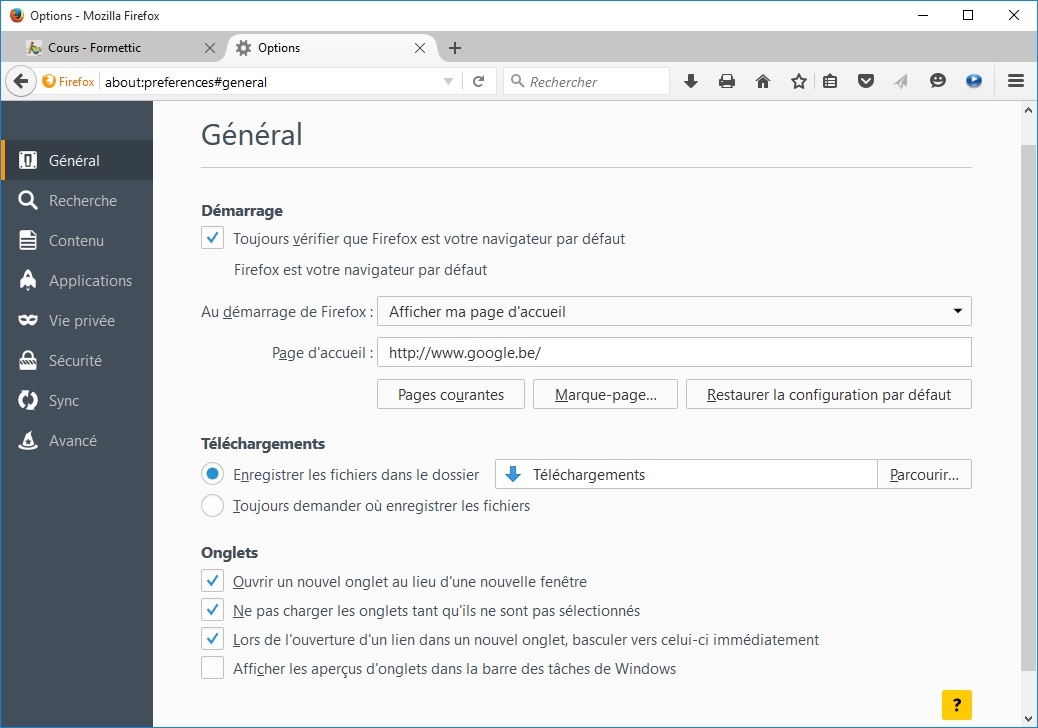This screenshot has height=728, width=1038.
Task: Click the Applications label in sidebar
Action: pos(91,281)
